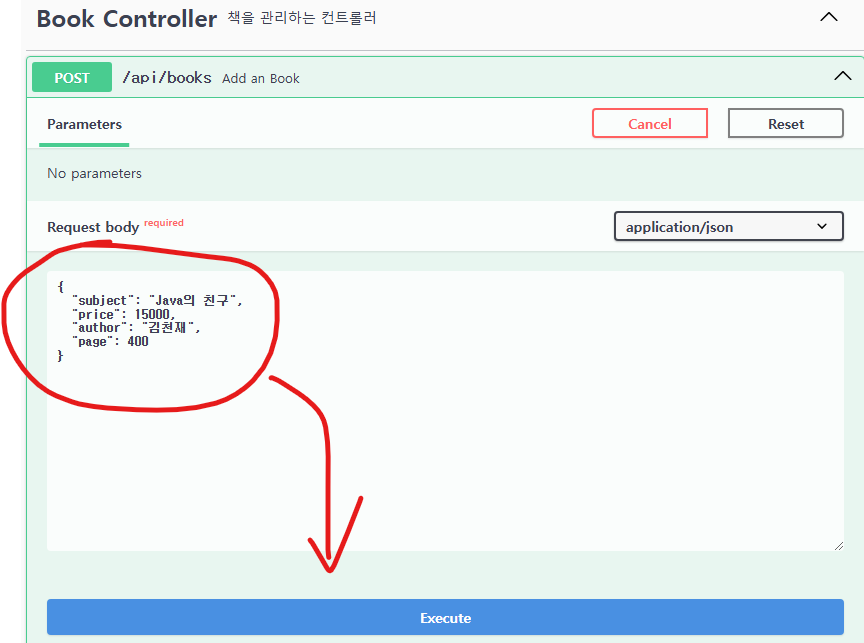Click the 'author' line in JSON
864x643 pixels.
(136, 327)
